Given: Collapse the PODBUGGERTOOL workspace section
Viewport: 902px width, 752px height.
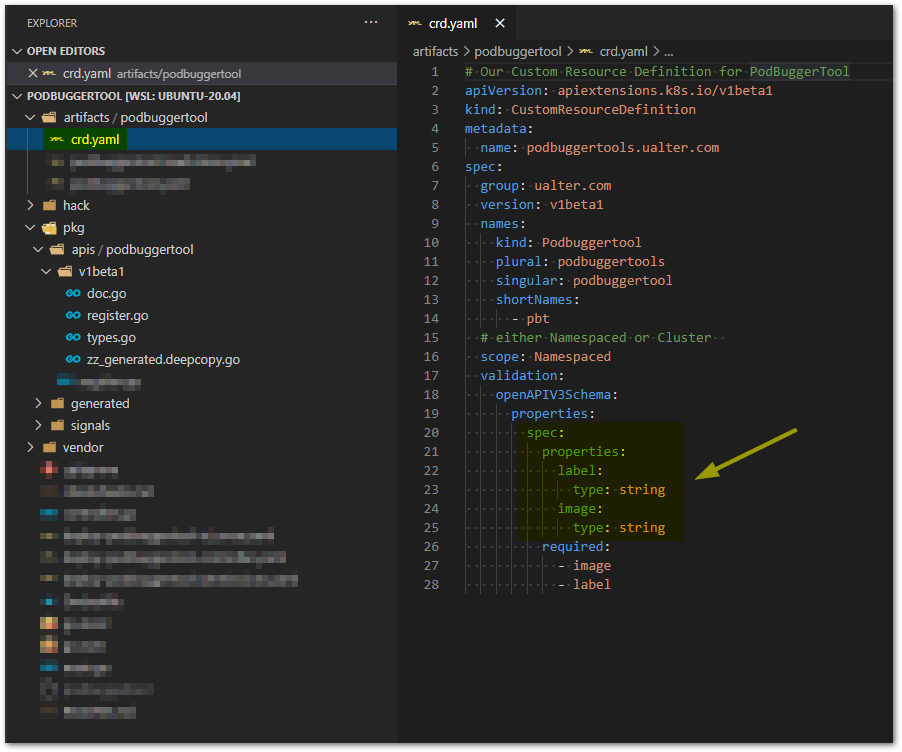Looking at the screenshot, I should pyautogui.click(x=16, y=96).
